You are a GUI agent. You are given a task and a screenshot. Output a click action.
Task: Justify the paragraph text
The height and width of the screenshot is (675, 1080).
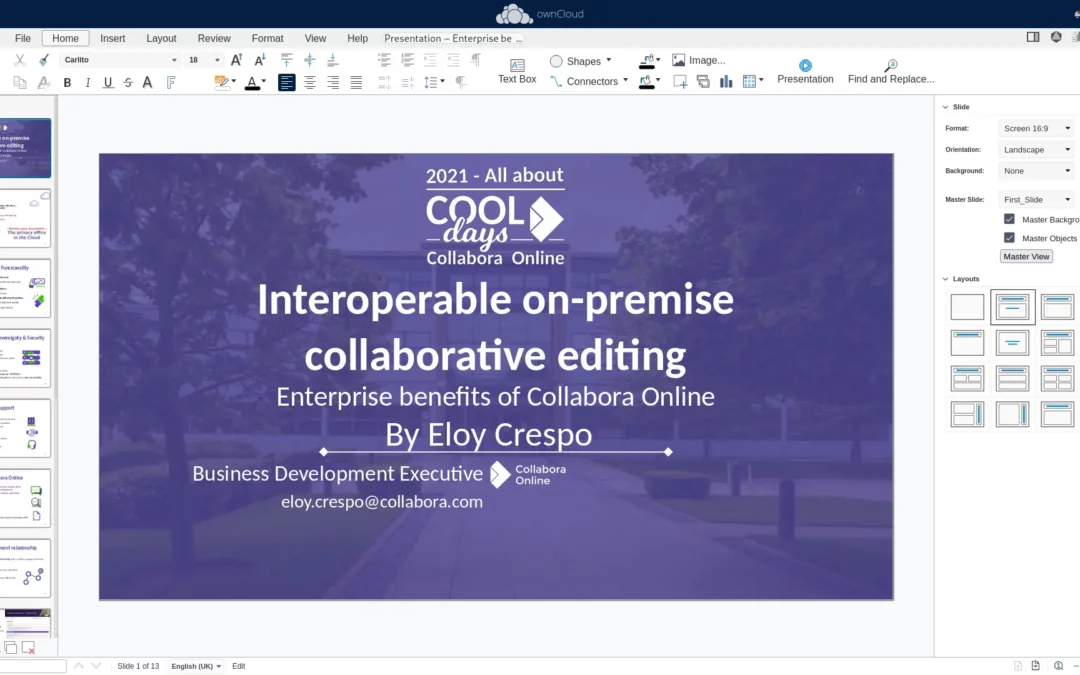356,83
